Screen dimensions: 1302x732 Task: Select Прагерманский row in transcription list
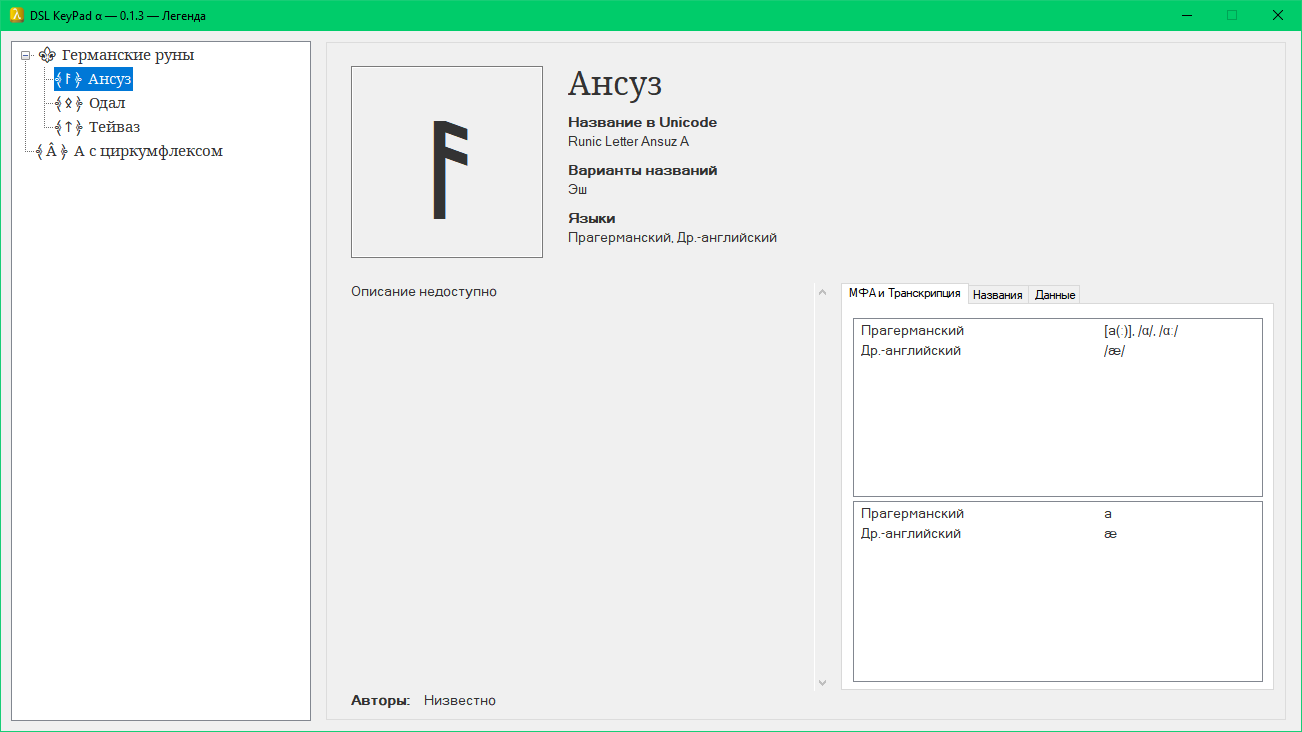1058,513
